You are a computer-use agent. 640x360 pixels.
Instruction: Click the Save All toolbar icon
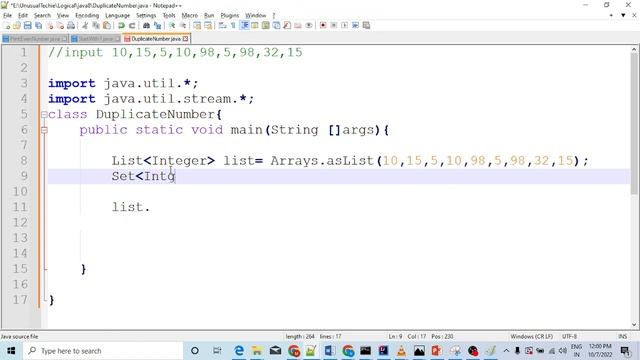point(38,26)
